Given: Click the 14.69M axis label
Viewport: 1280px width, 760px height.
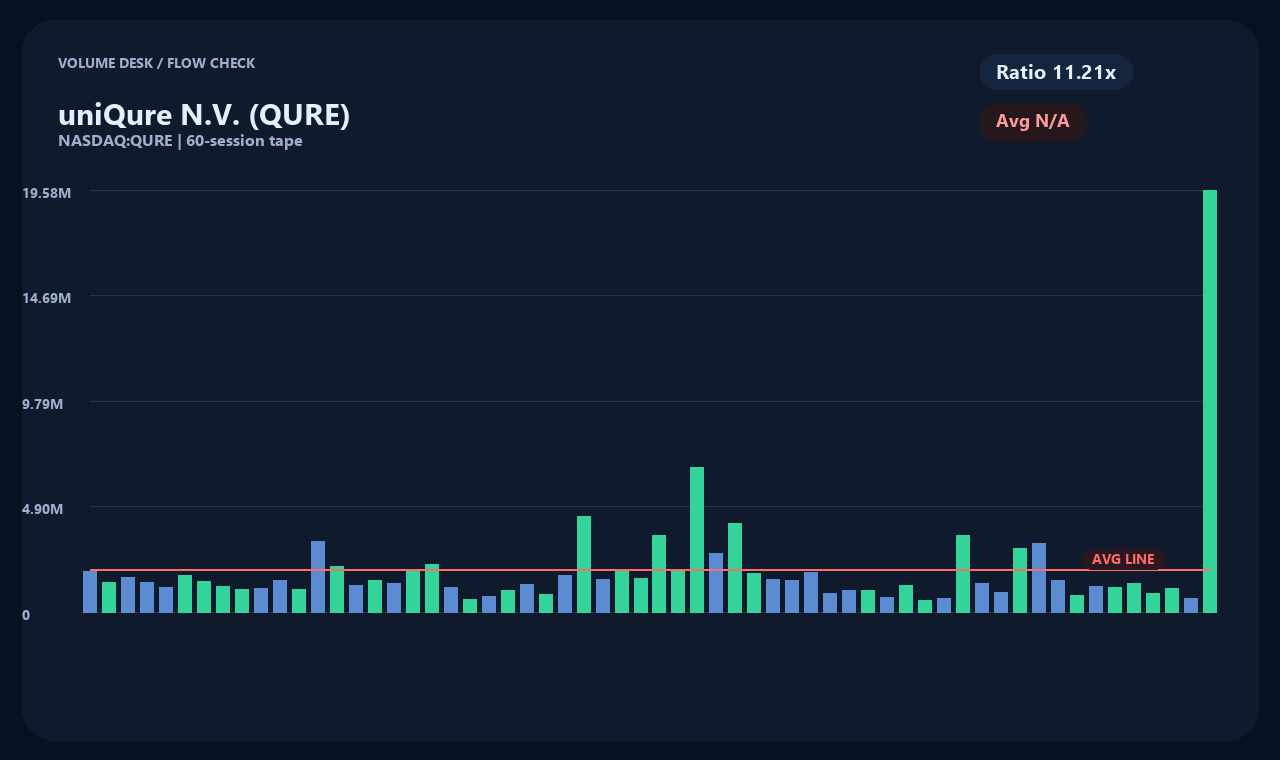Looking at the screenshot, I should [47, 298].
